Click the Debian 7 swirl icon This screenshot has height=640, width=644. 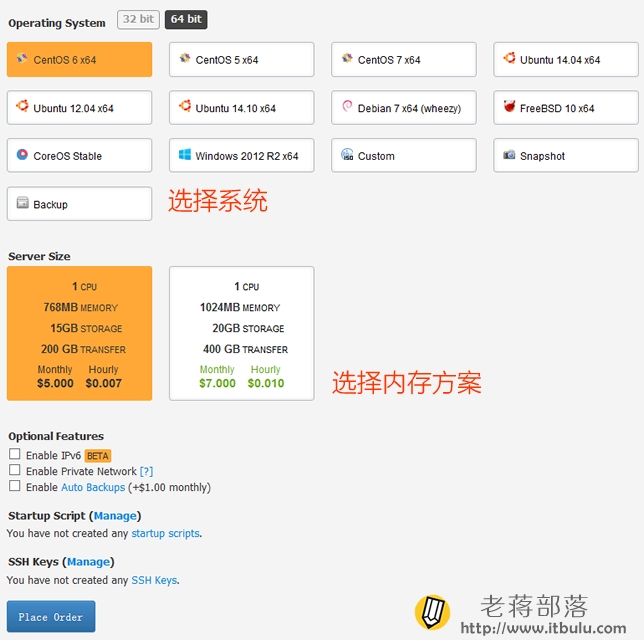tap(347, 106)
